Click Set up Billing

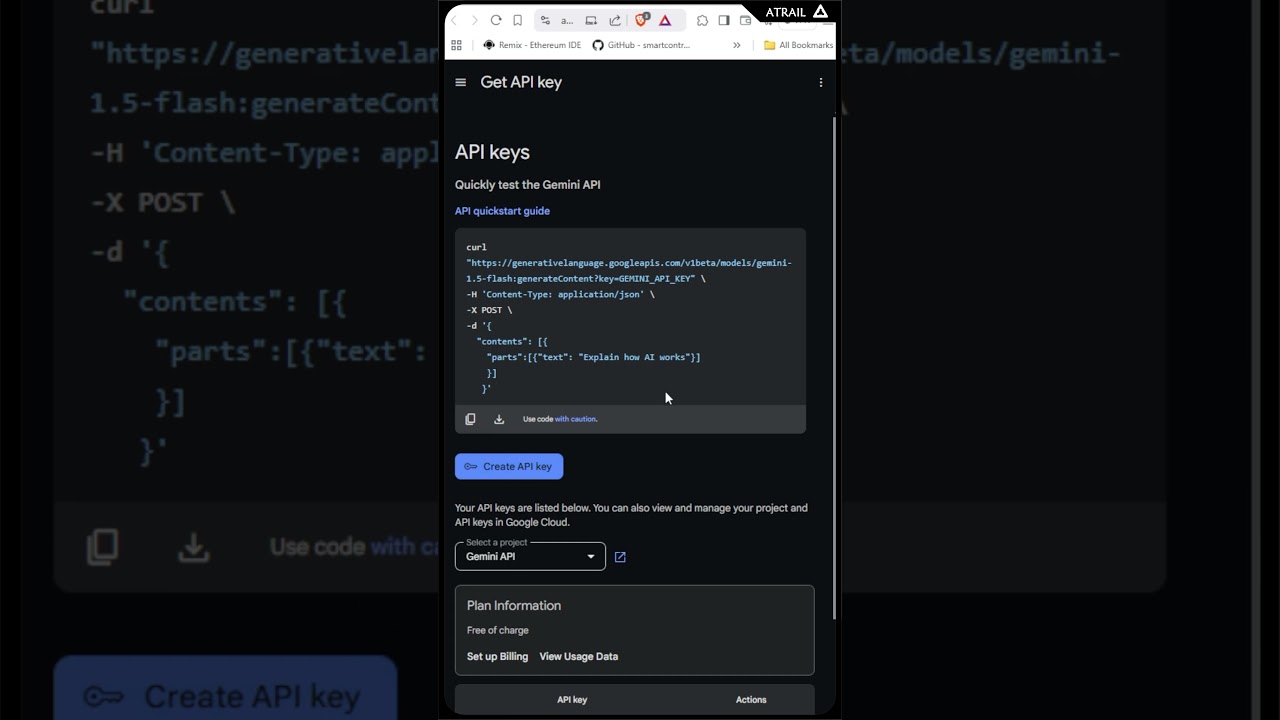coord(497,656)
